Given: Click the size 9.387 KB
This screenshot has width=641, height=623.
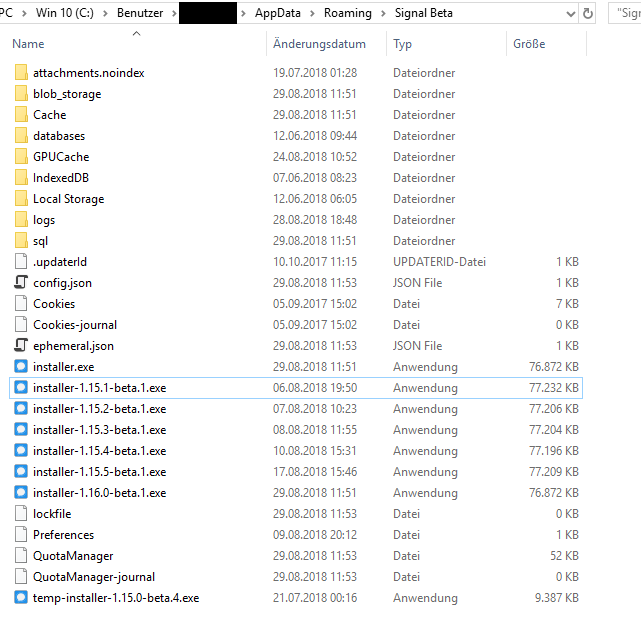Looking at the screenshot, I should pyautogui.click(x=557, y=598).
